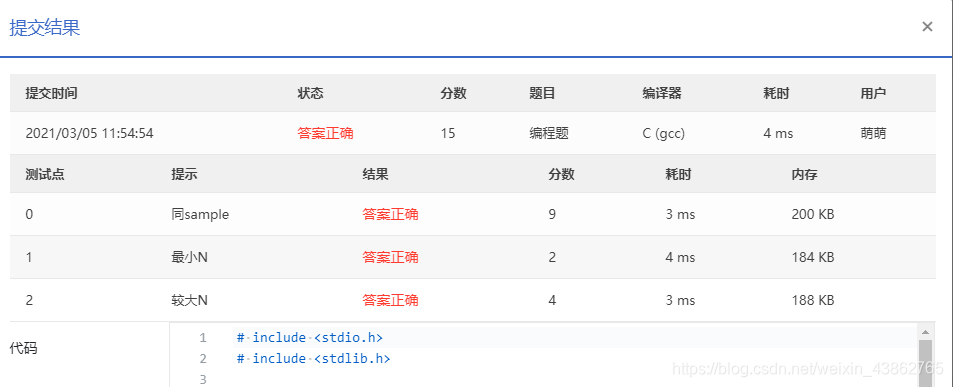Screen dimensions: 953x387
Task: Click the overall 答案正确 status
Action: click(325, 134)
